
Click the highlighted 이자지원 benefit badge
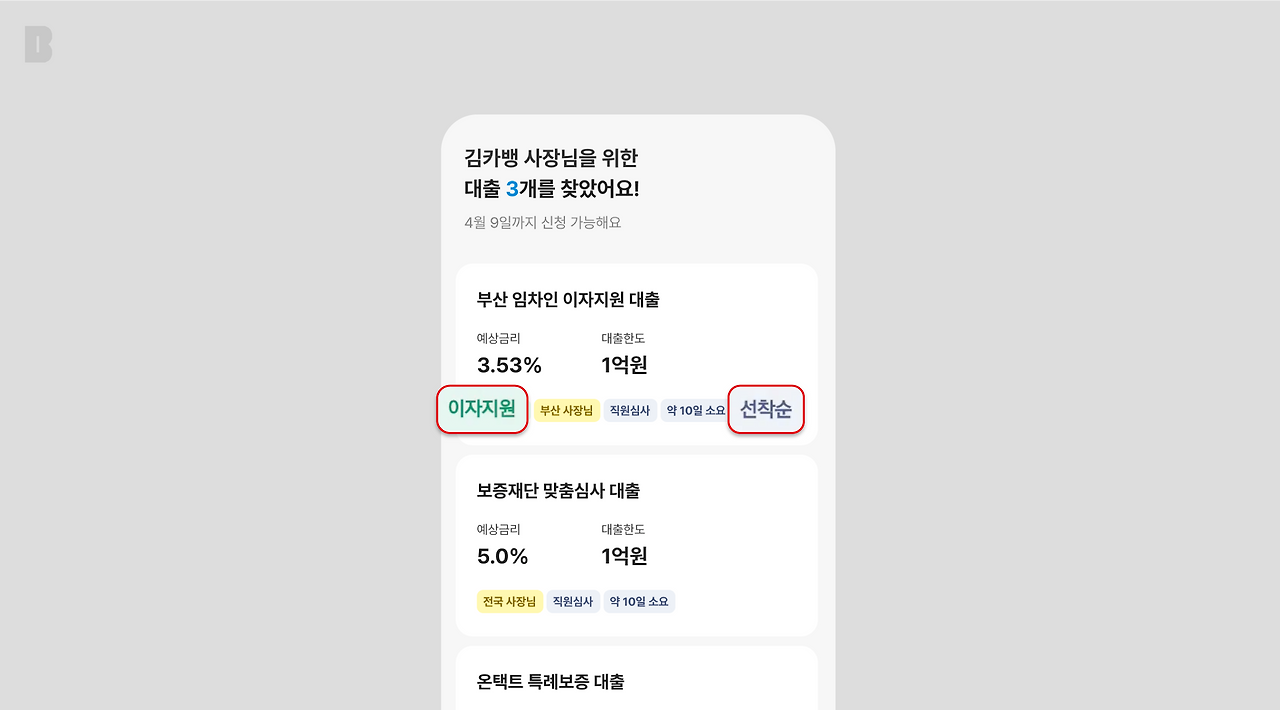point(481,408)
